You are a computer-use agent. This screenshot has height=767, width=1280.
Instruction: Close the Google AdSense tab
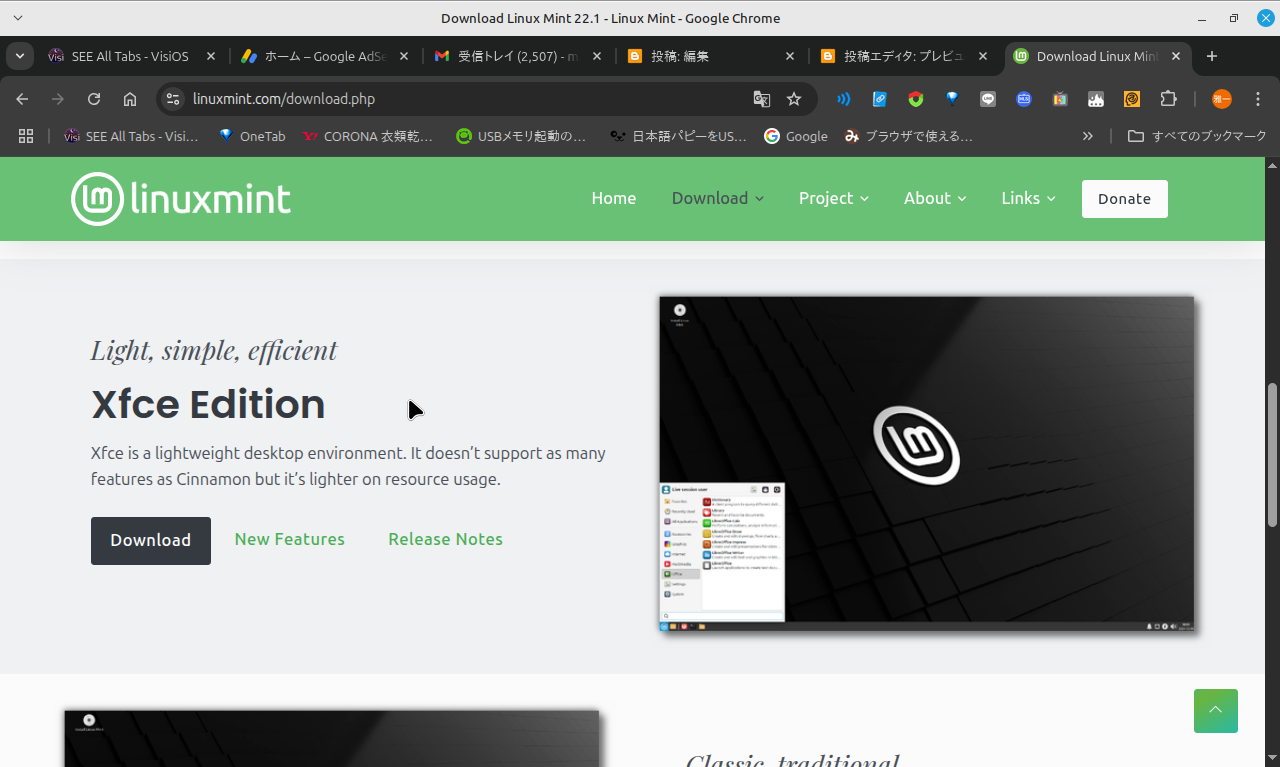coord(404,56)
